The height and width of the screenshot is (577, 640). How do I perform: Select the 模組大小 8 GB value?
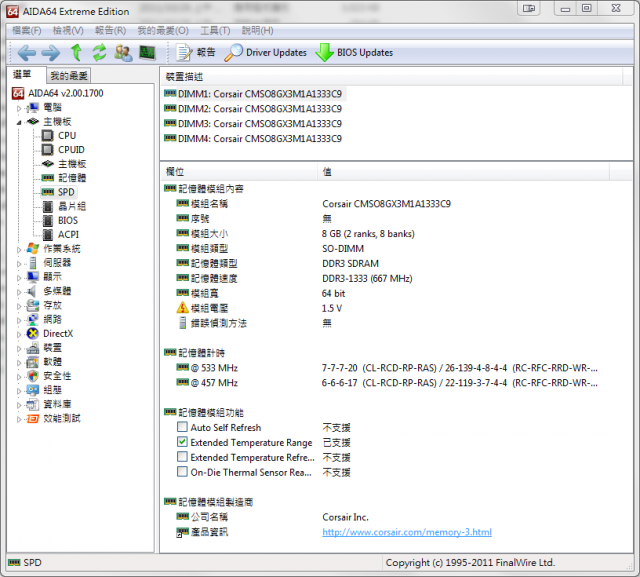point(368,234)
